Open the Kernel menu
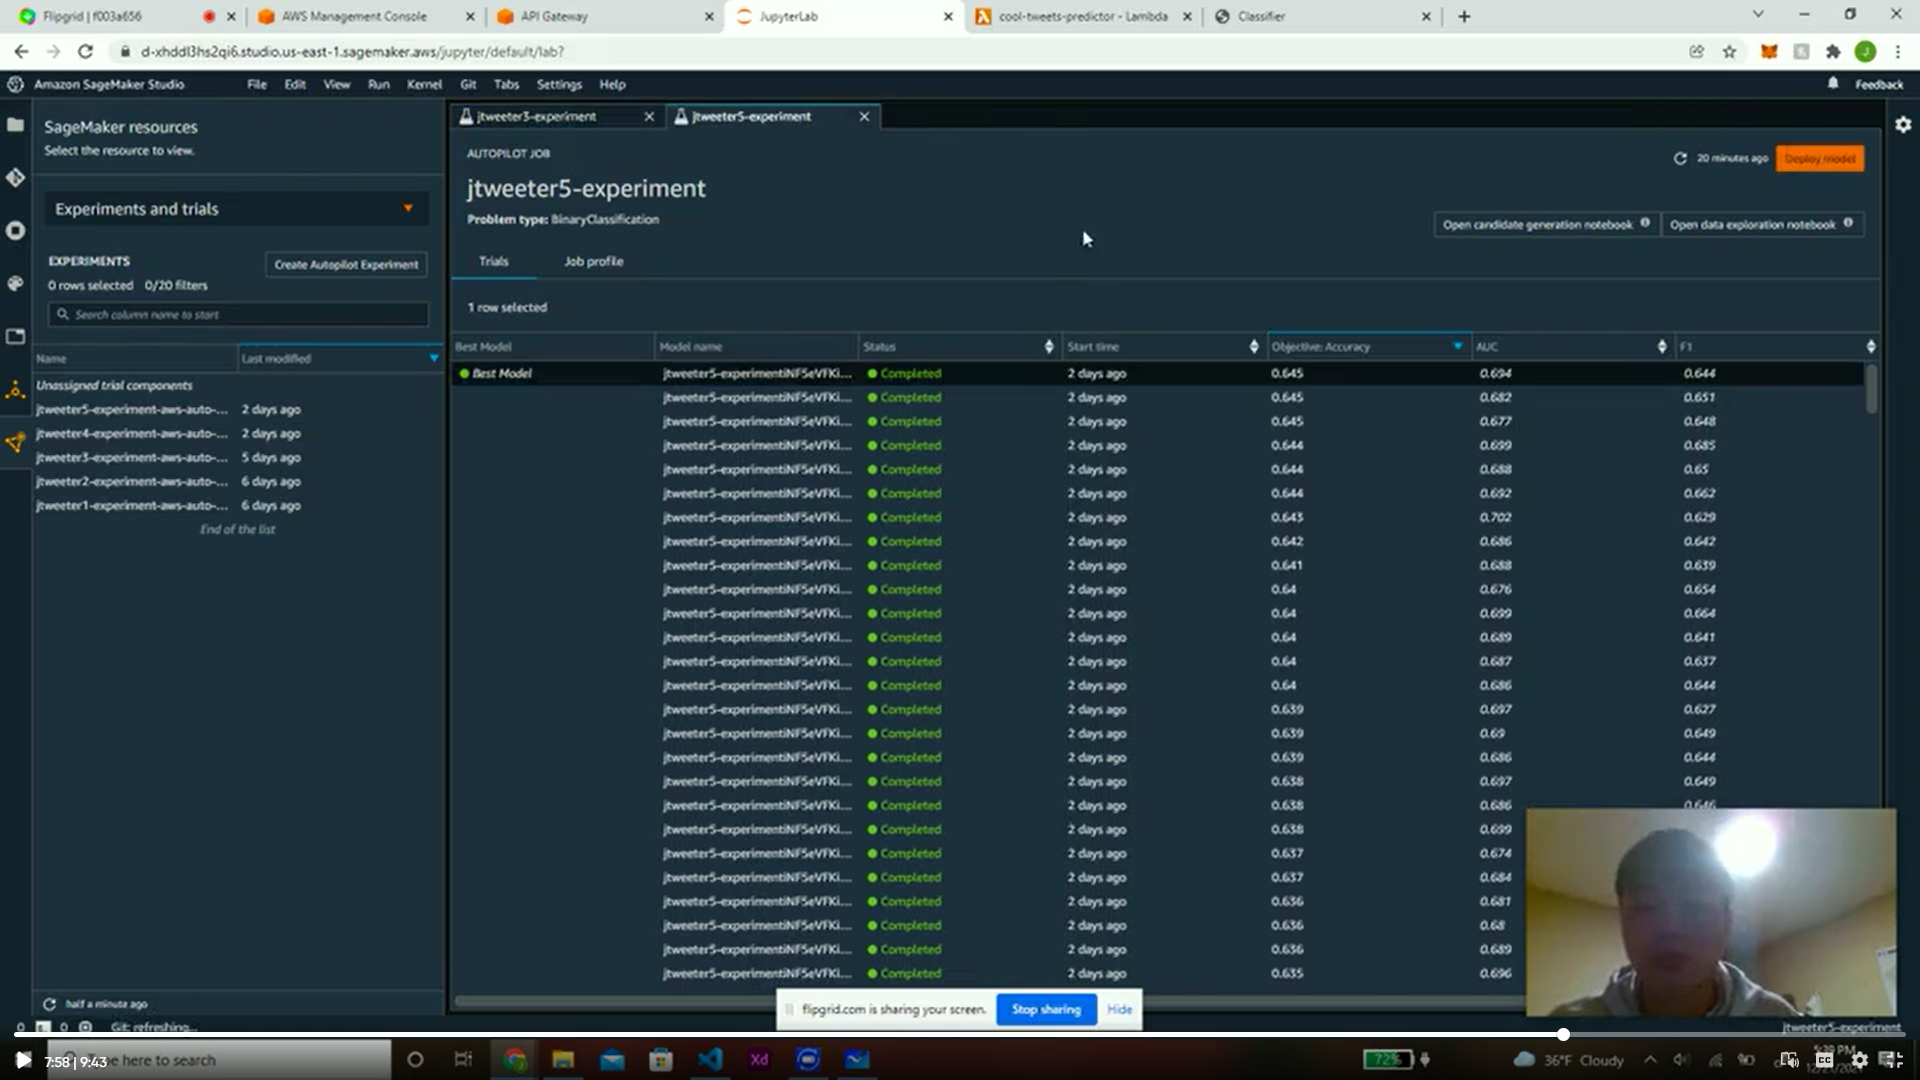Screen dimensions: 1920x1080 coord(424,84)
